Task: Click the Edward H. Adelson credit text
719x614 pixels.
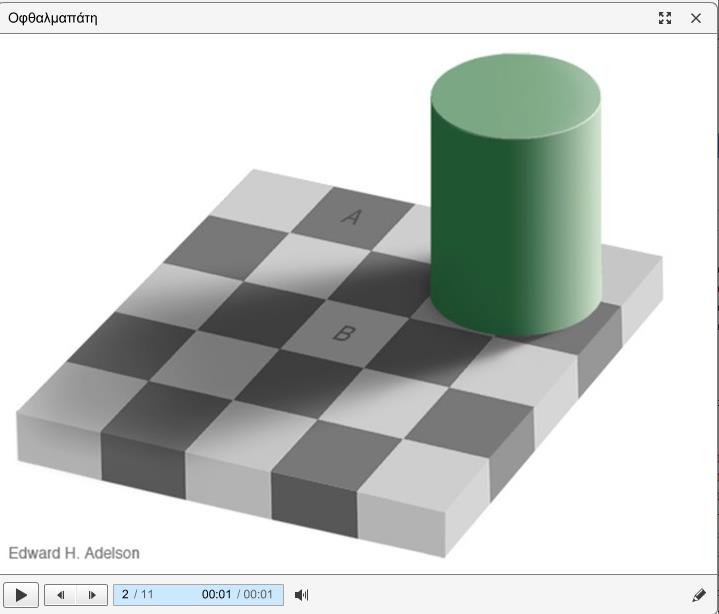Action: click(74, 553)
